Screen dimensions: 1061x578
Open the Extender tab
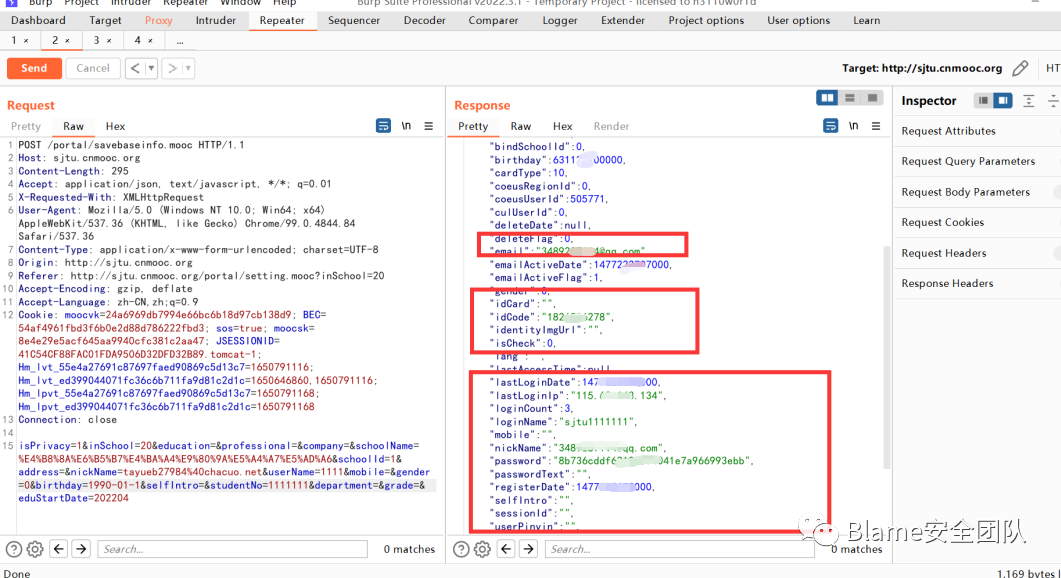tap(623, 20)
